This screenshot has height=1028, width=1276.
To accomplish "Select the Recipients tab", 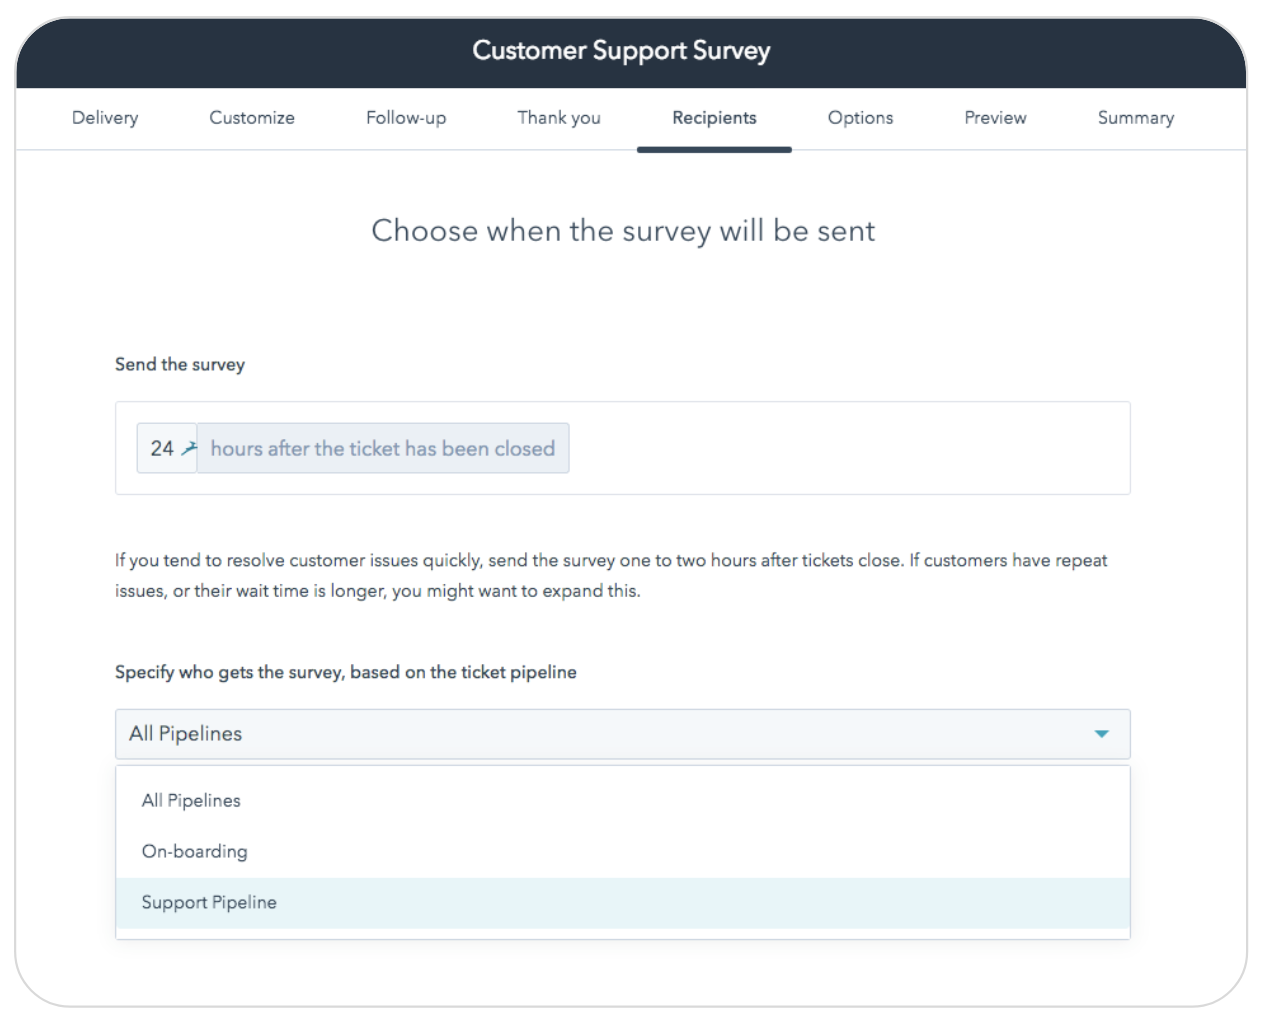I will coord(714,118).
